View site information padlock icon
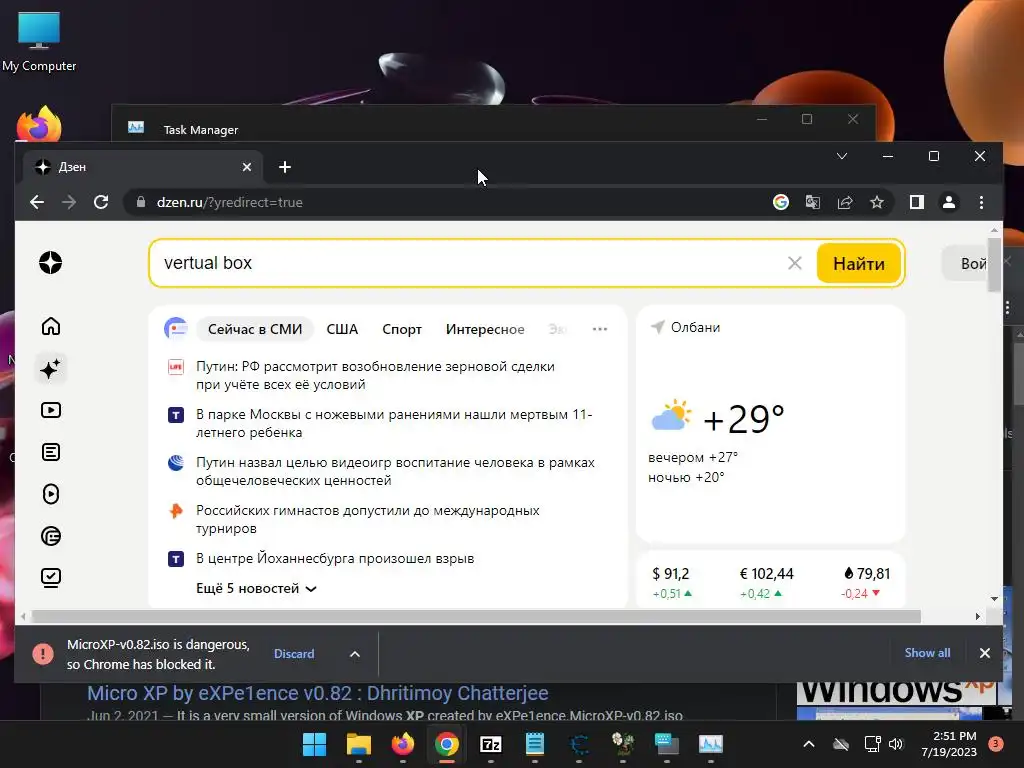The width and height of the screenshot is (1024, 768). pos(140,202)
